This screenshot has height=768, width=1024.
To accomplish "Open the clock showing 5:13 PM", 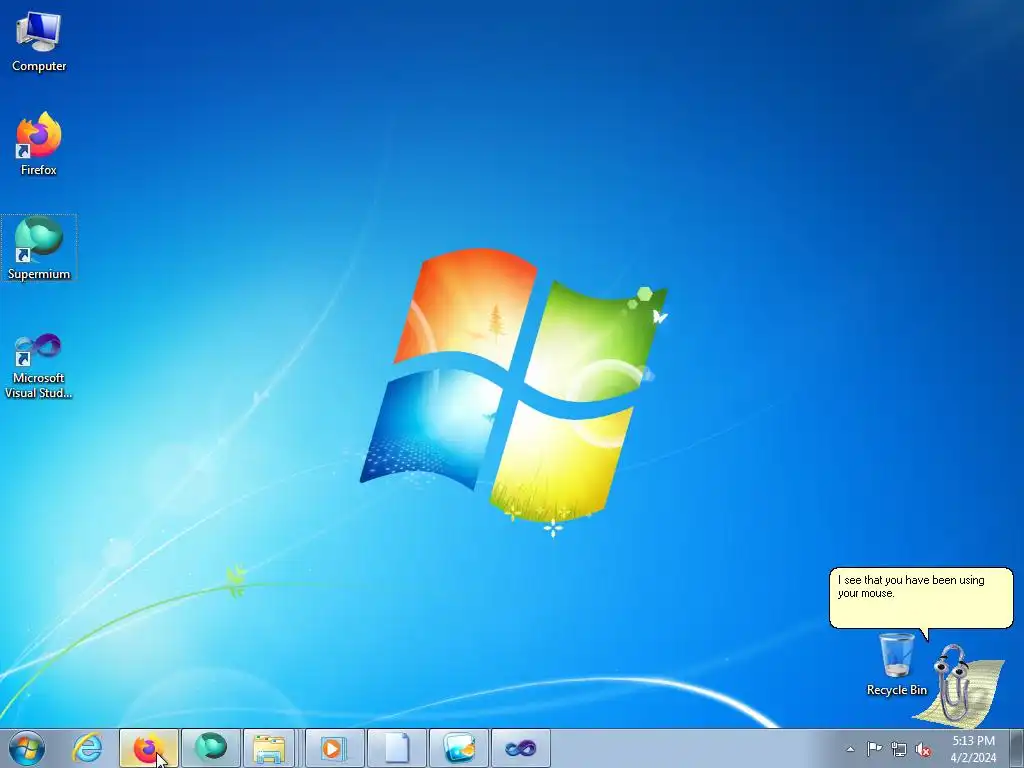I will pos(973,749).
